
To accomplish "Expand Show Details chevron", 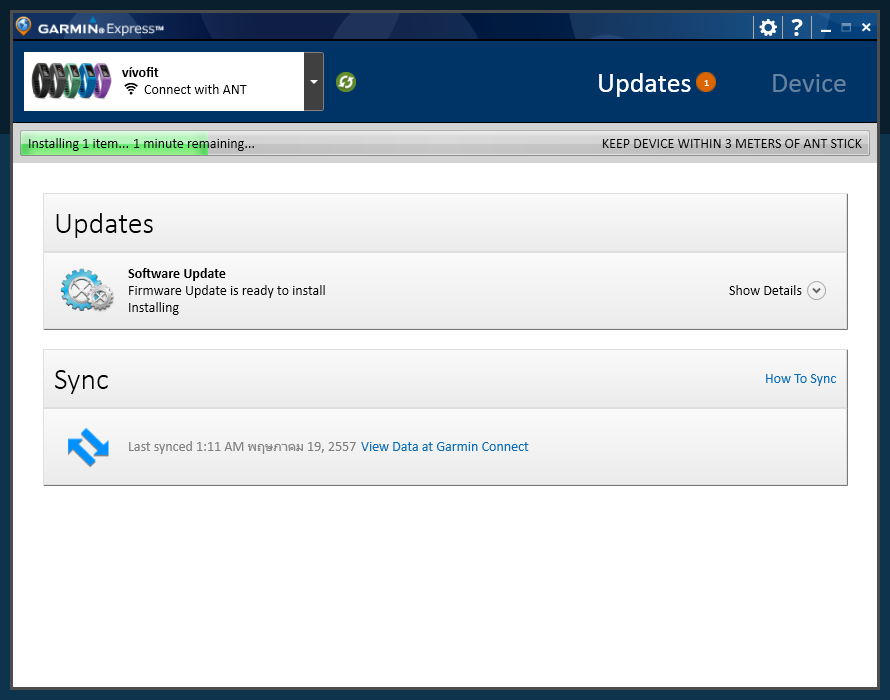I will 816,291.
